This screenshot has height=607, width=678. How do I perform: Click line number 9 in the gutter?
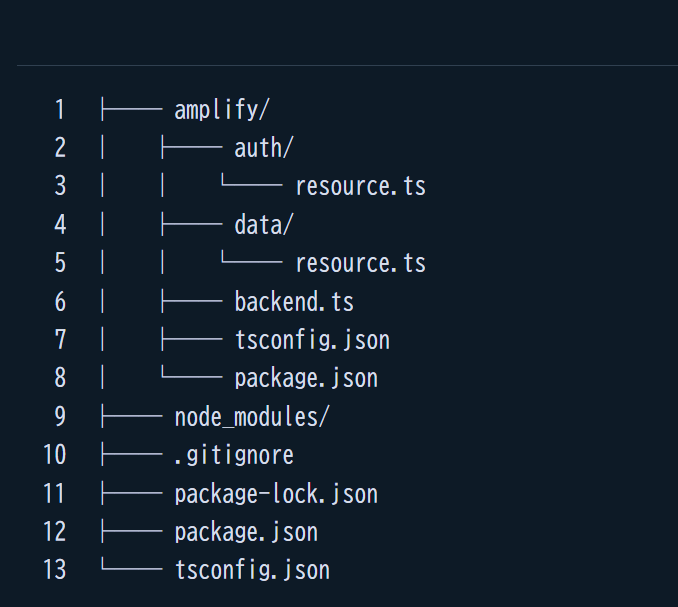tap(60, 417)
